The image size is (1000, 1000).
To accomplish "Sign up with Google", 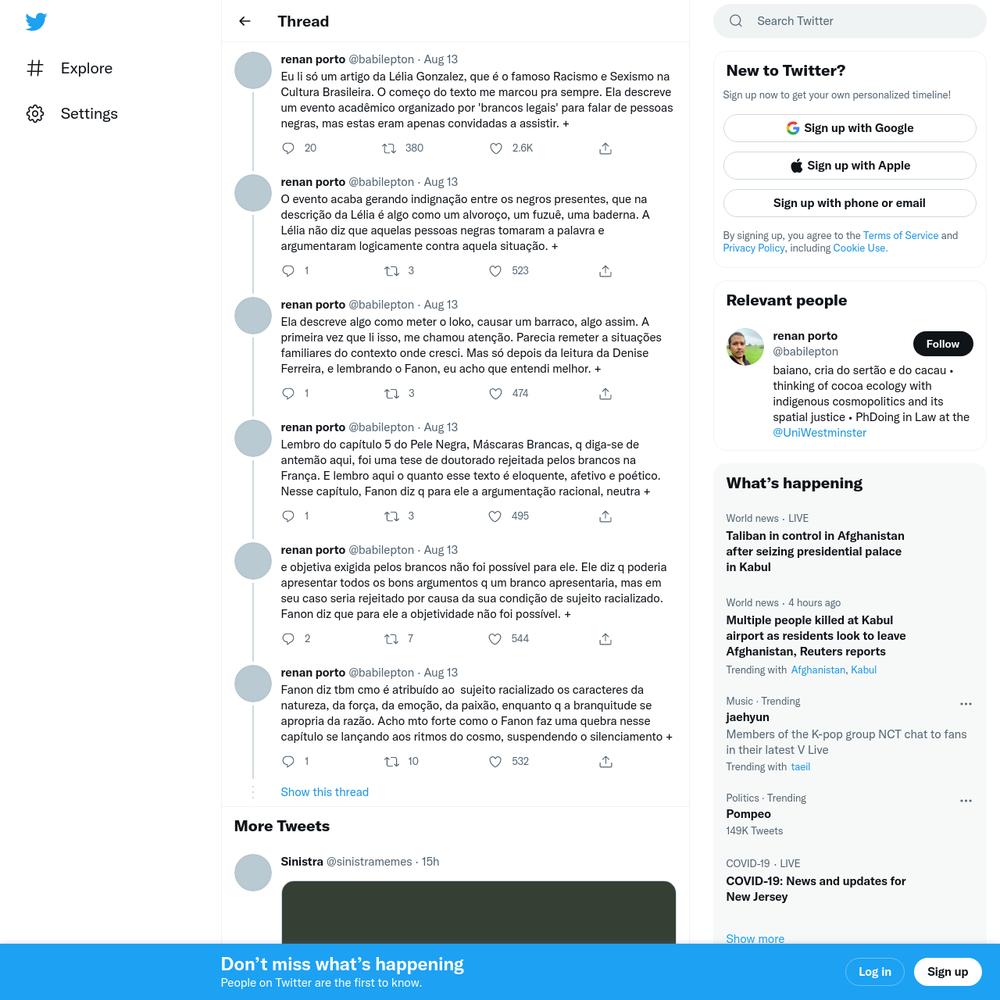I will click(x=849, y=128).
